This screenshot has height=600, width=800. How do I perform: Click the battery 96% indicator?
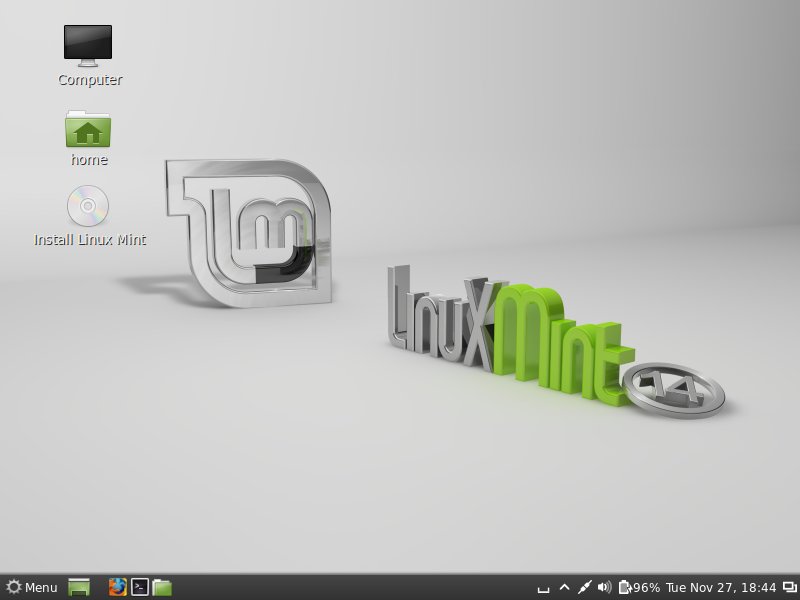coord(639,588)
